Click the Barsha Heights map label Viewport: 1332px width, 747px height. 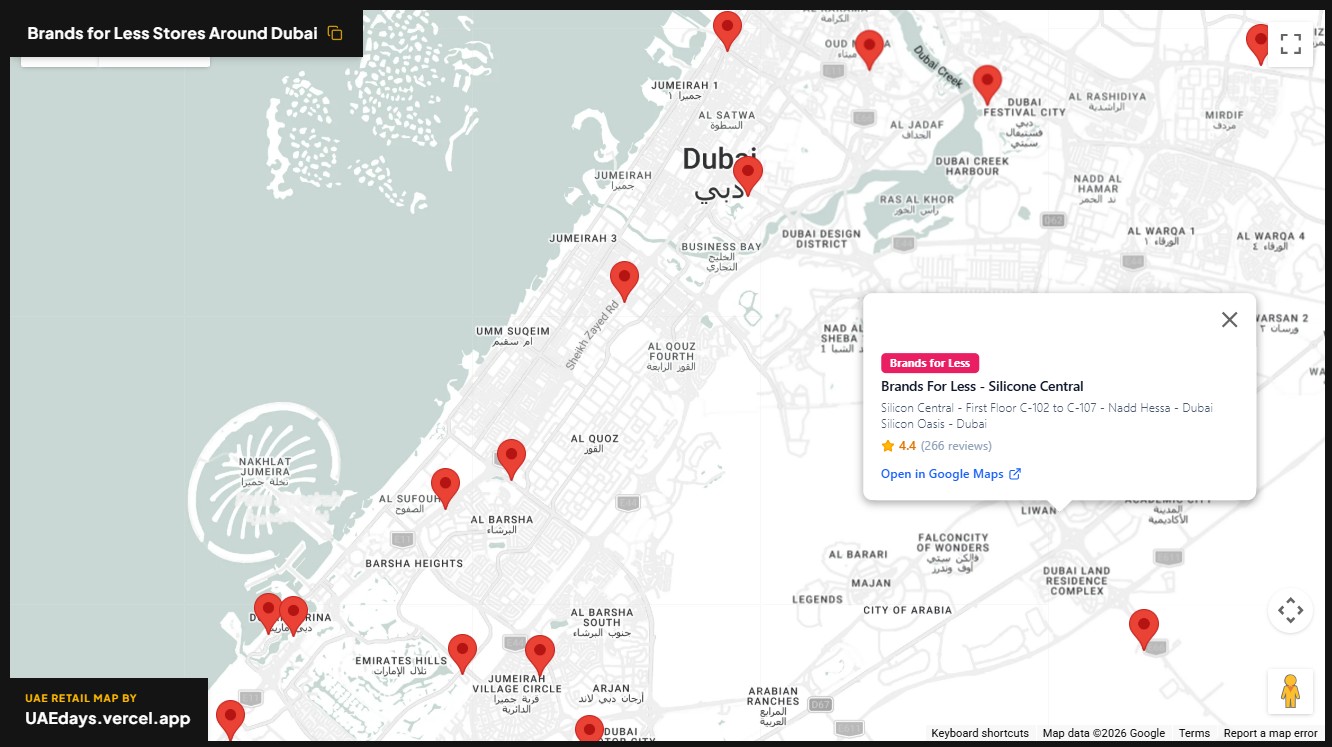click(414, 564)
